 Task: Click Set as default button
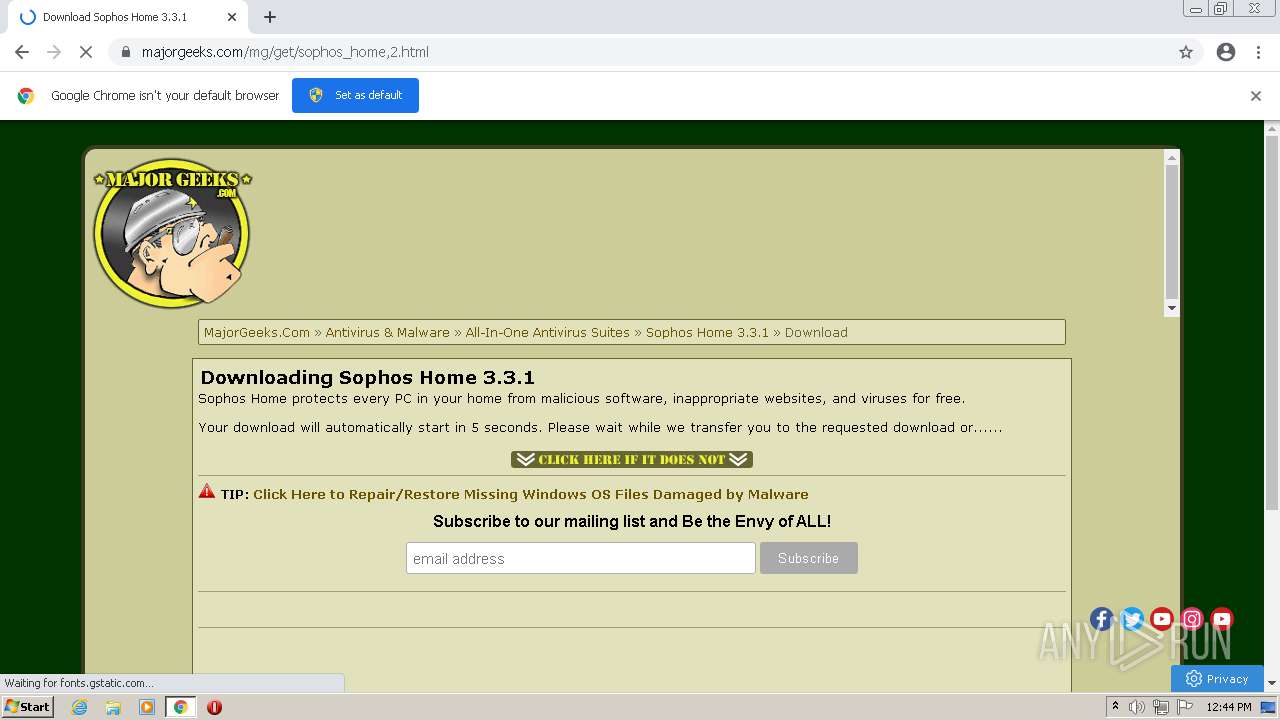click(355, 96)
